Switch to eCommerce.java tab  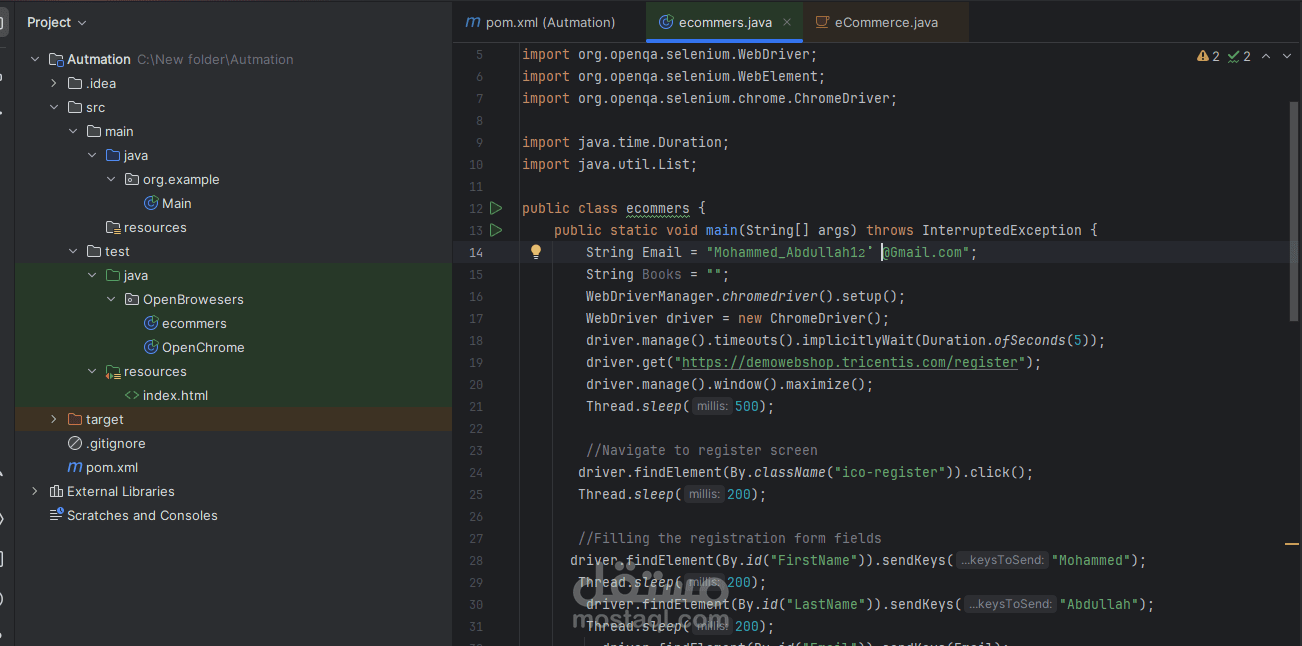(x=886, y=22)
